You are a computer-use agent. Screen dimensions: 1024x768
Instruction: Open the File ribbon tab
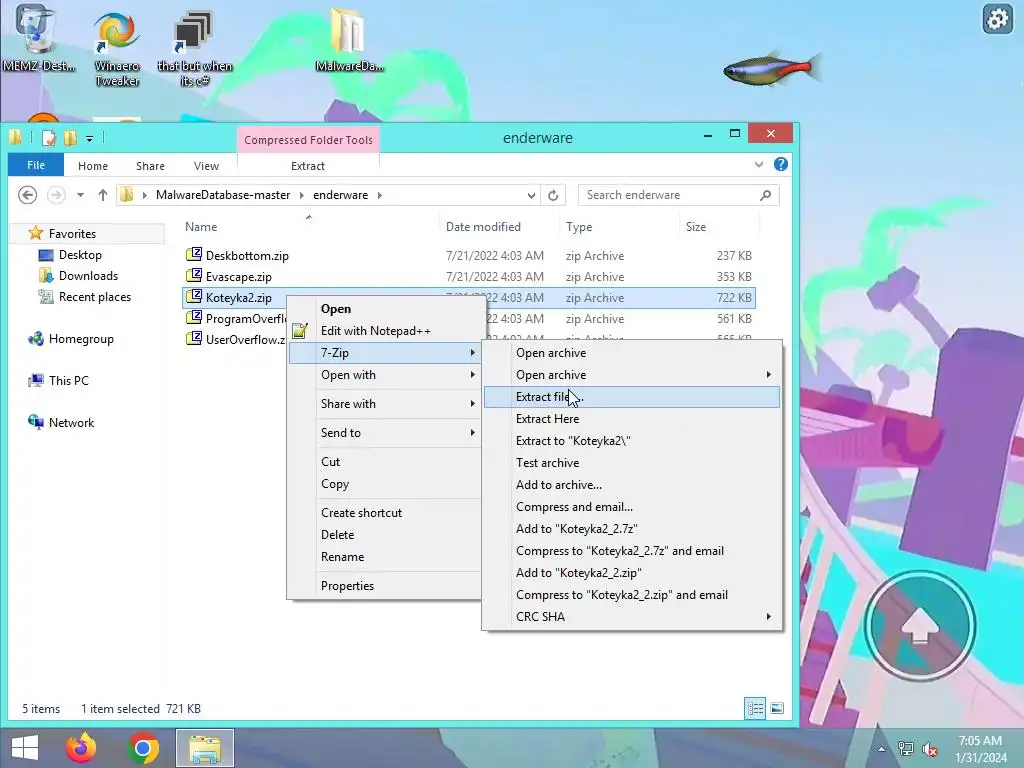point(36,165)
